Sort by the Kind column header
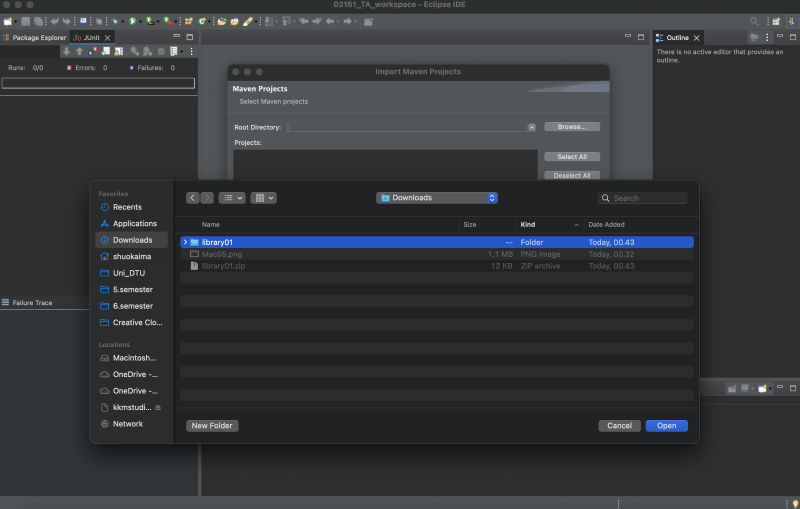The image size is (800, 509). click(x=549, y=224)
